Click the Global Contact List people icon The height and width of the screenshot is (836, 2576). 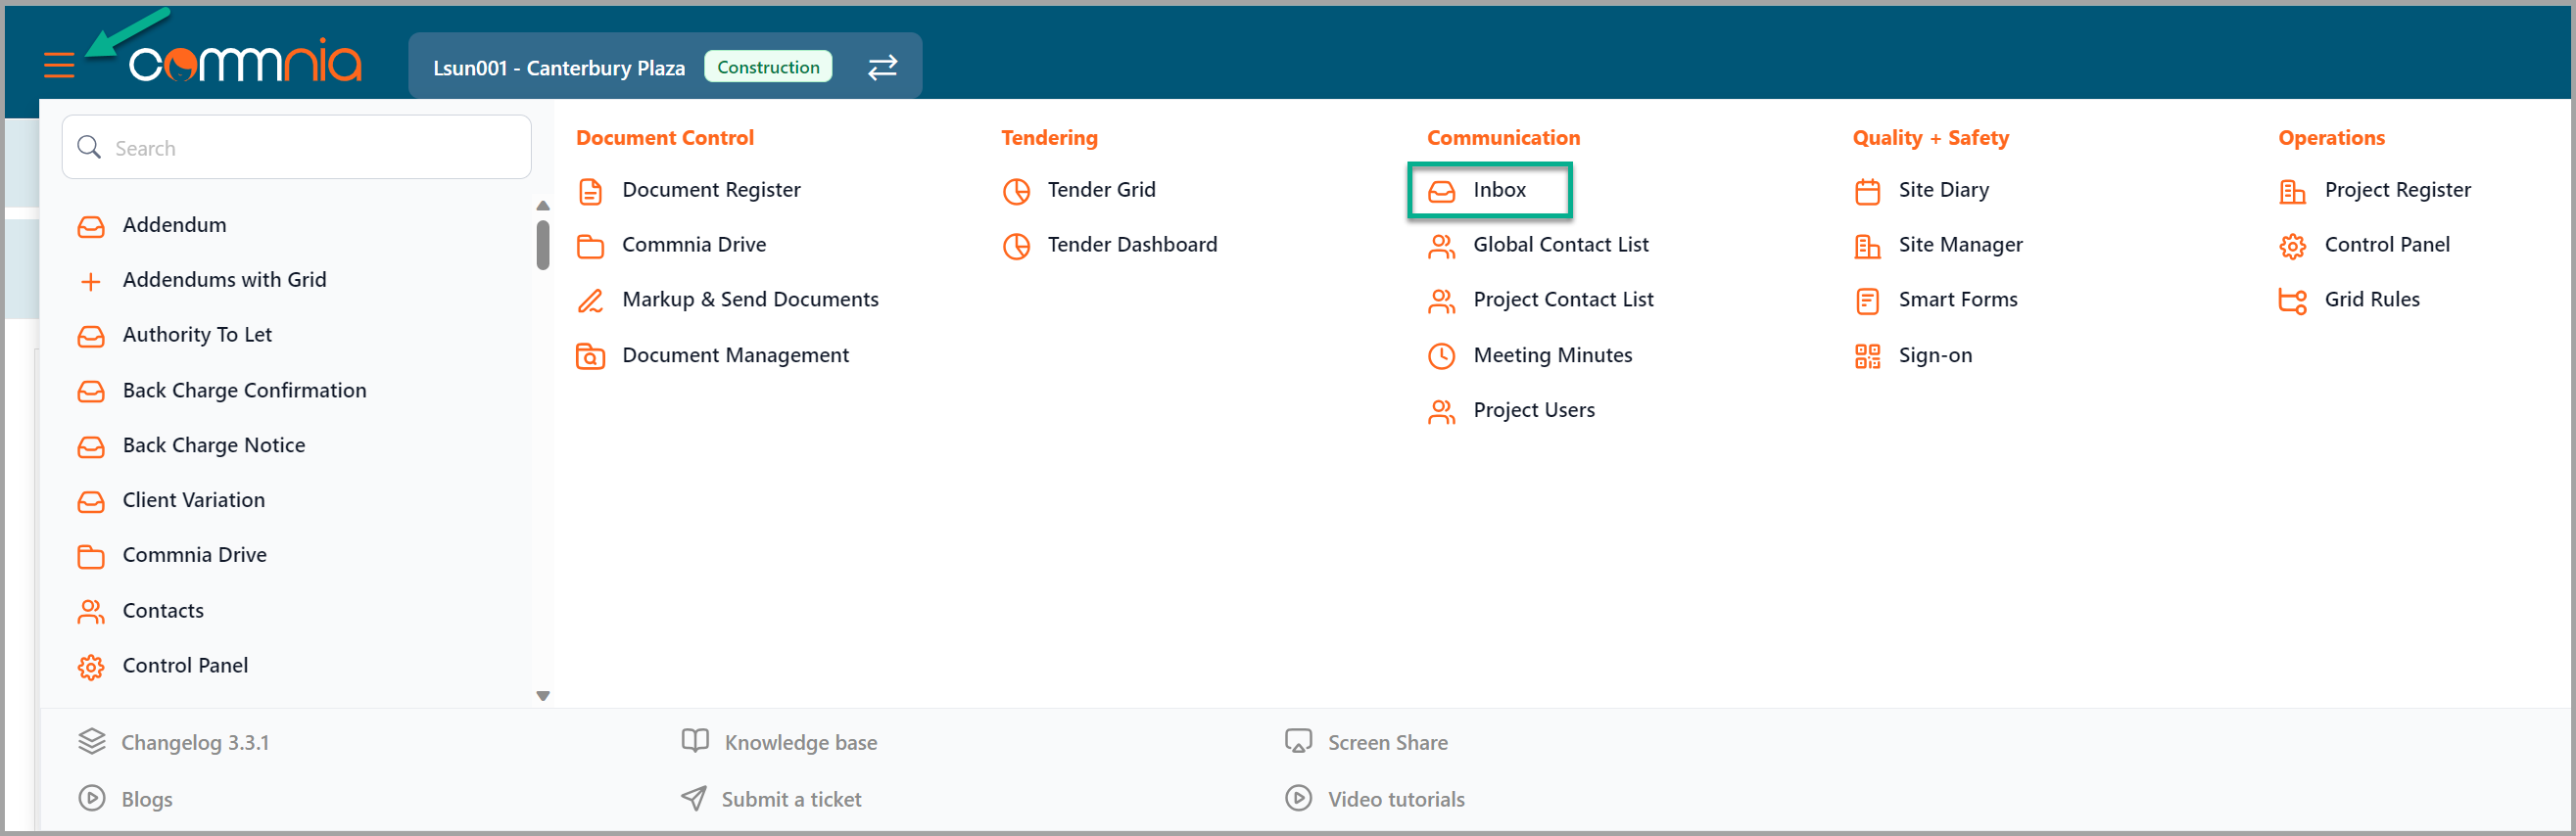pos(1441,246)
